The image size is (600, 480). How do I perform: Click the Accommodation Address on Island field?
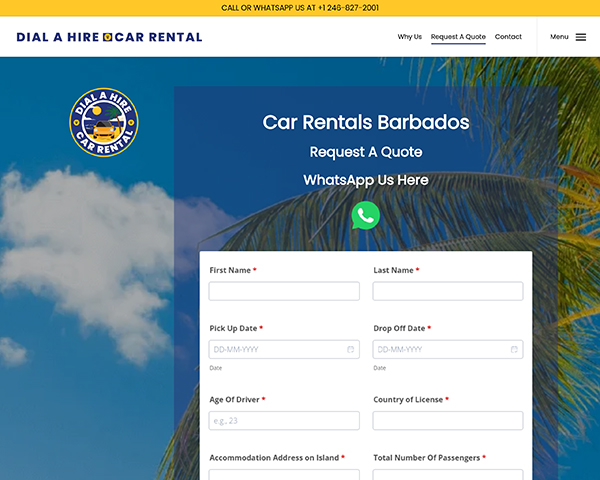pos(284,475)
